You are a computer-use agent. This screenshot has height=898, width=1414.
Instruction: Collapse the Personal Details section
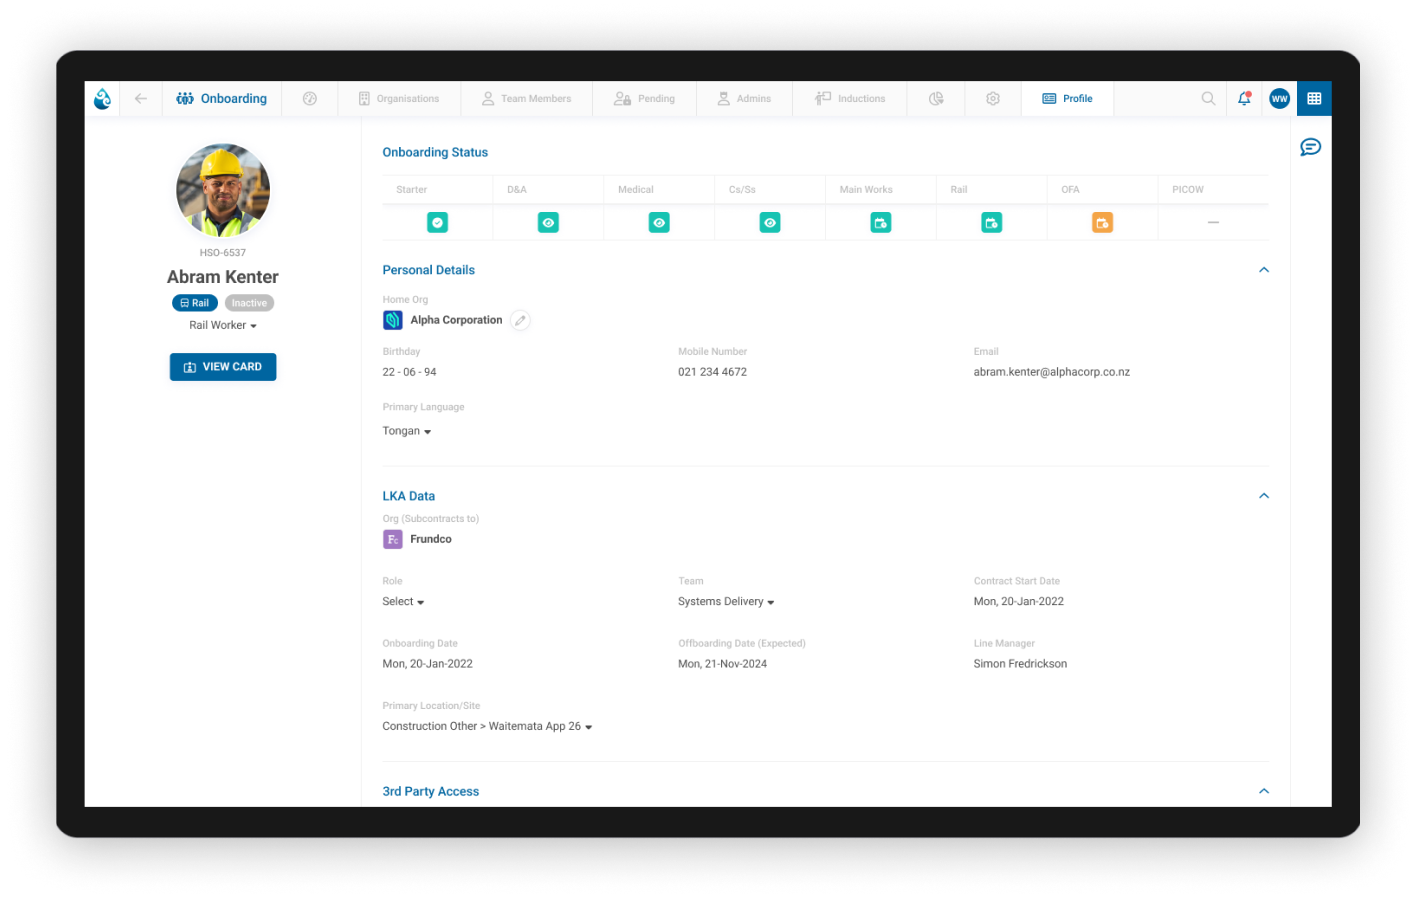[x=1264, y=270]
